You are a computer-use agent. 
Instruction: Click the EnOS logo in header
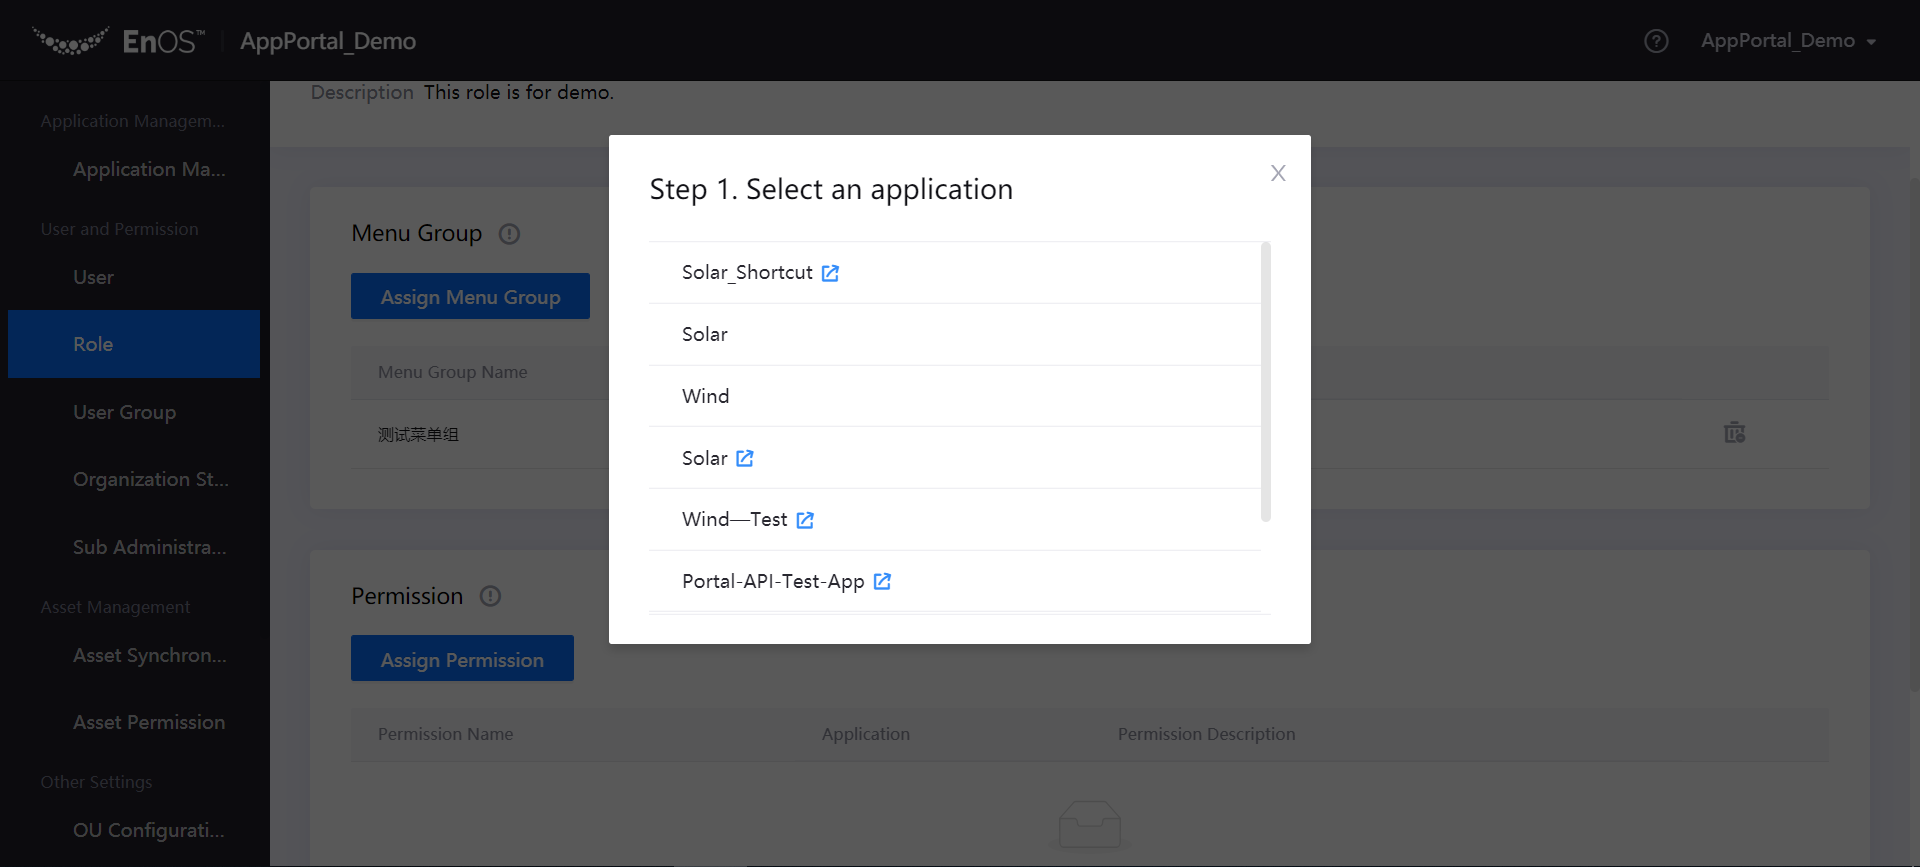click(118, 41)
